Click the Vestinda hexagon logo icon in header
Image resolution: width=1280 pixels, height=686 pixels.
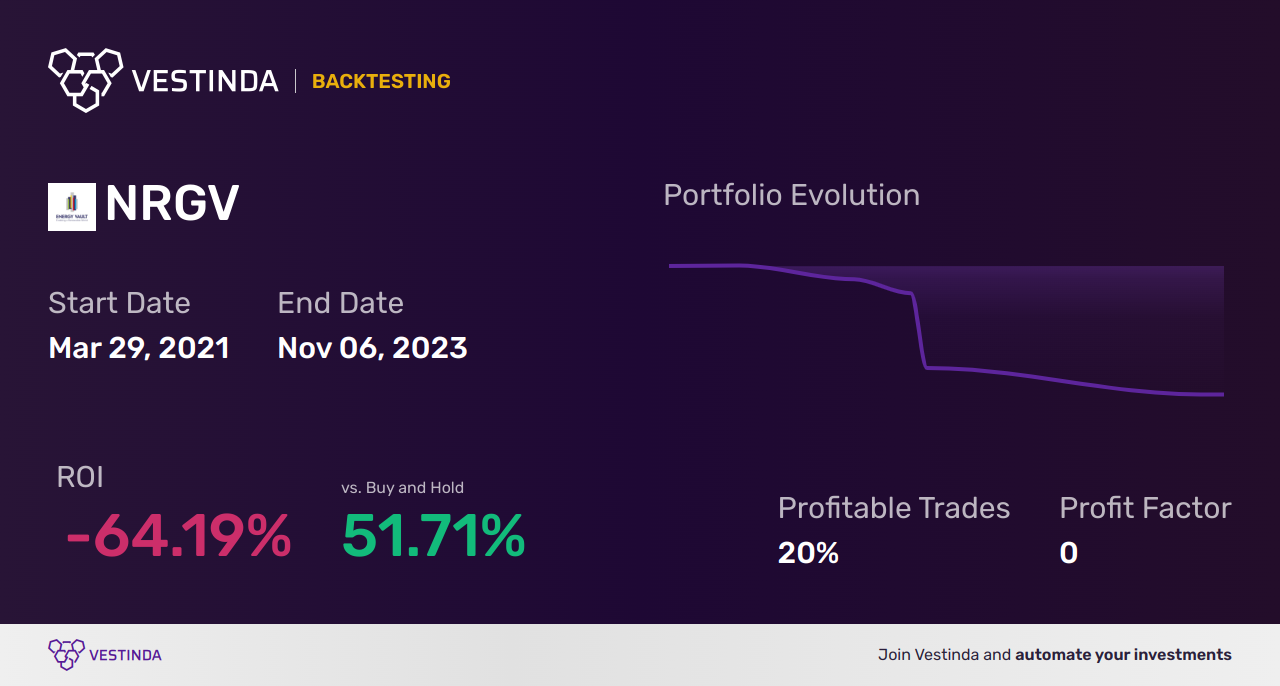click(85, 79)
